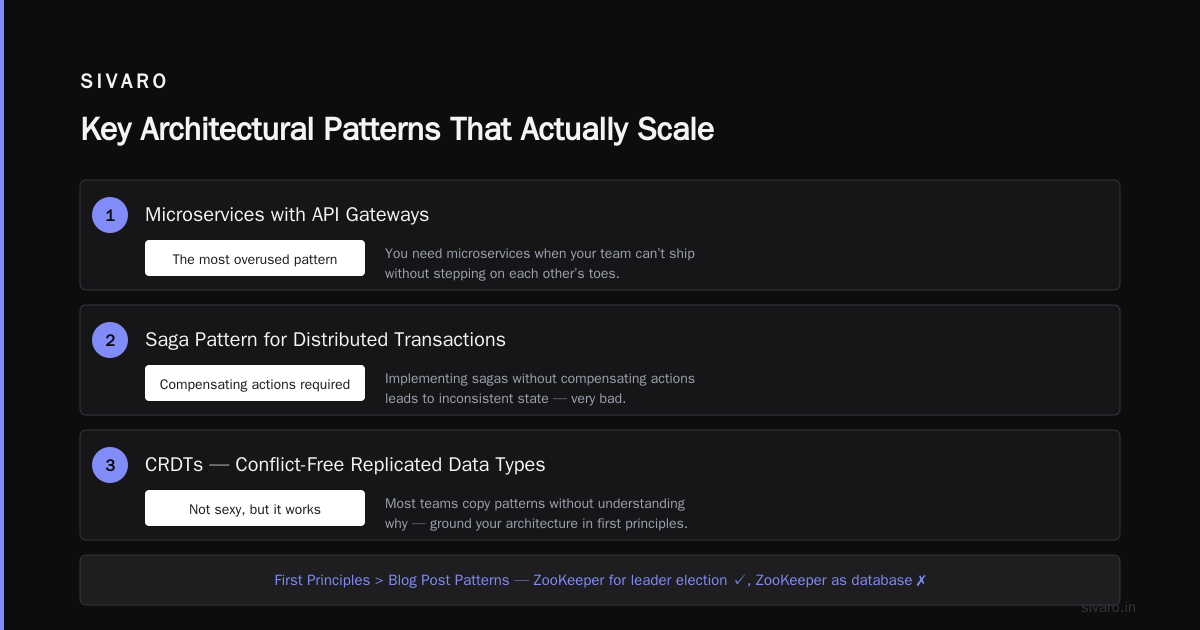Click the main title about architectural patterns

click(x=397, y=129)
